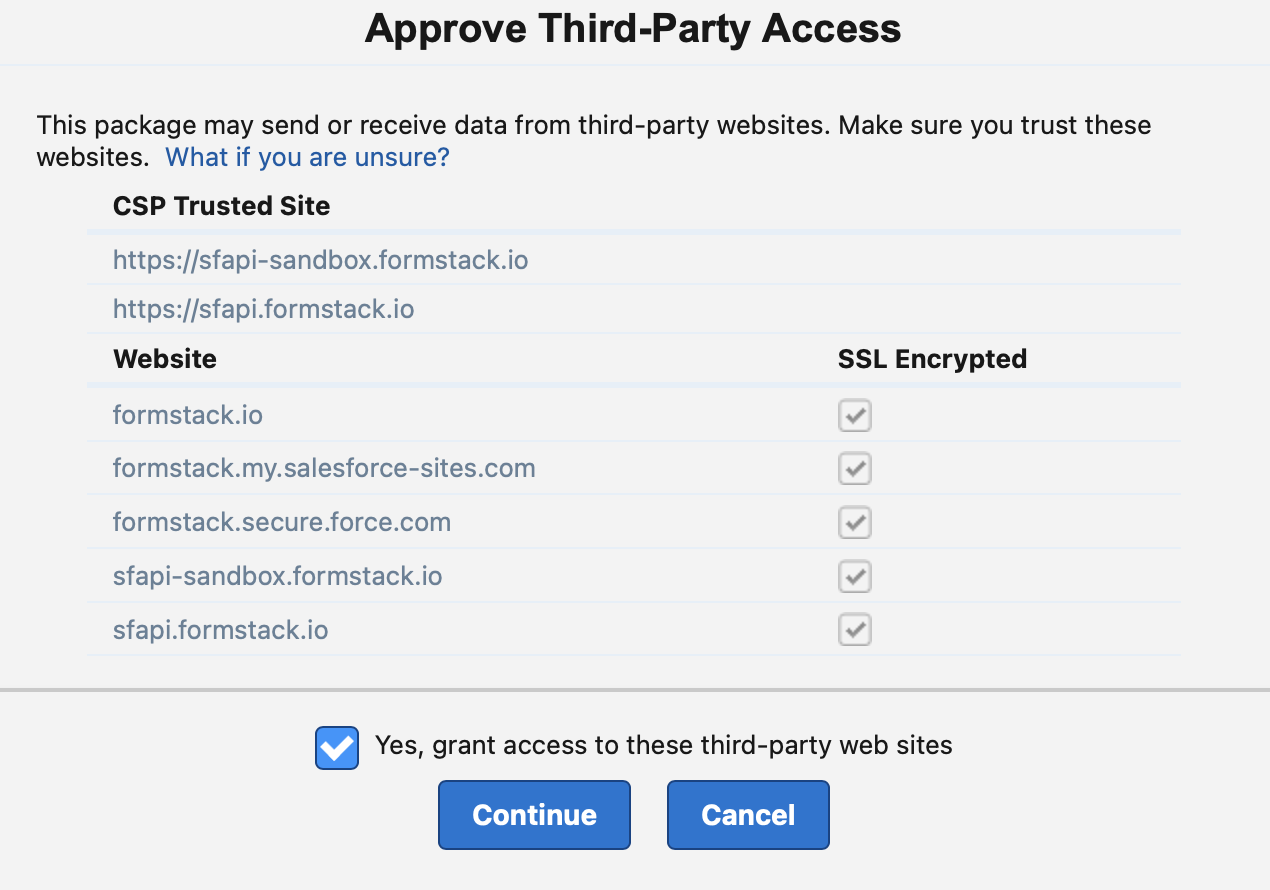
Task: Open the formstack.my.salesforce-sites.com website link
Action: tap(324, 468)
